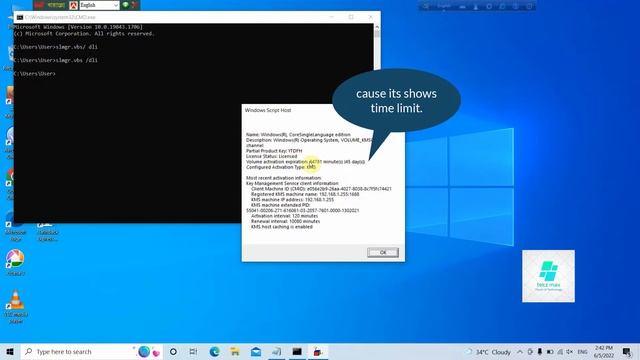Launch Microsoft Edge from the taskbar
The height and width of the screenshot is (360, 640).
[214, 351]
